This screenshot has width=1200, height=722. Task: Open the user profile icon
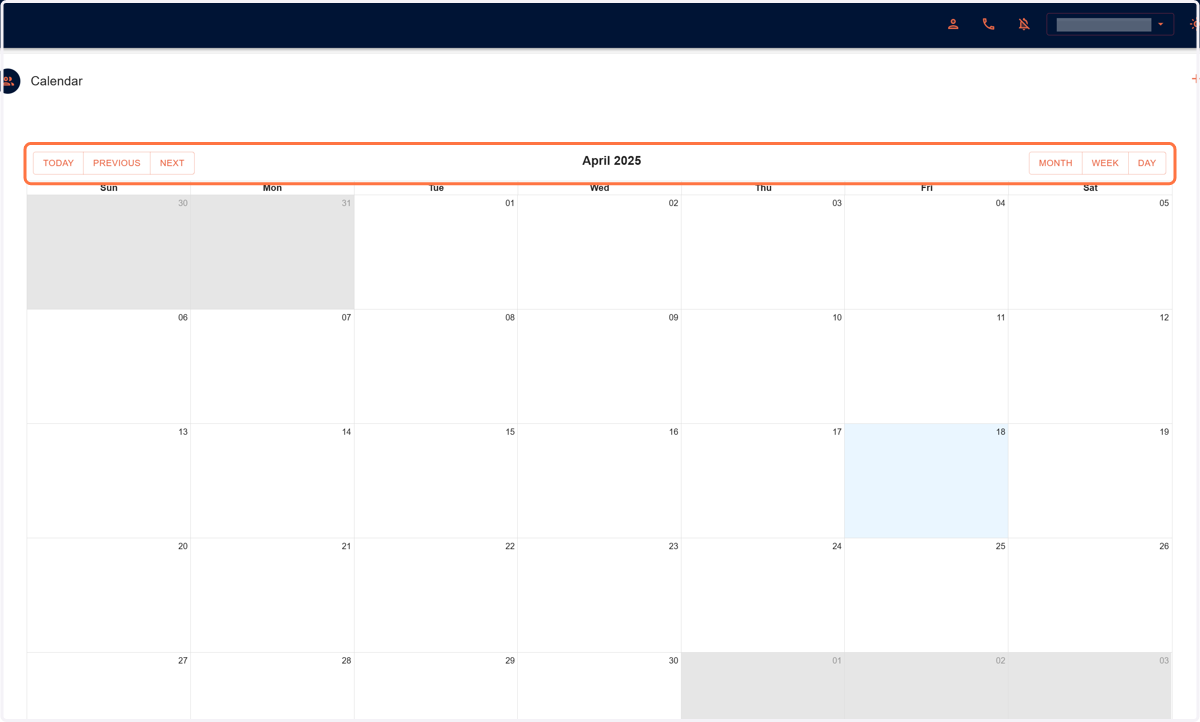click(953, 24)
